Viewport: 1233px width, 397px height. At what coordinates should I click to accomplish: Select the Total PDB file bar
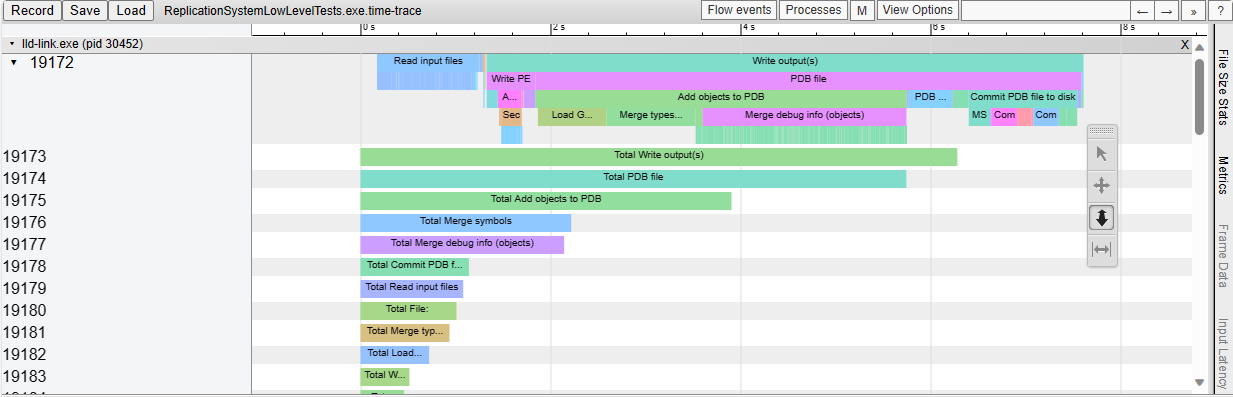[x=633, y=178]
